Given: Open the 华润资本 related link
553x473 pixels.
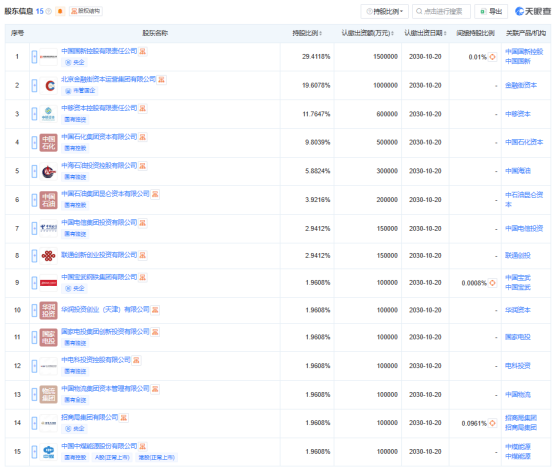Looking at the screenshot, I should coord(518,310).
